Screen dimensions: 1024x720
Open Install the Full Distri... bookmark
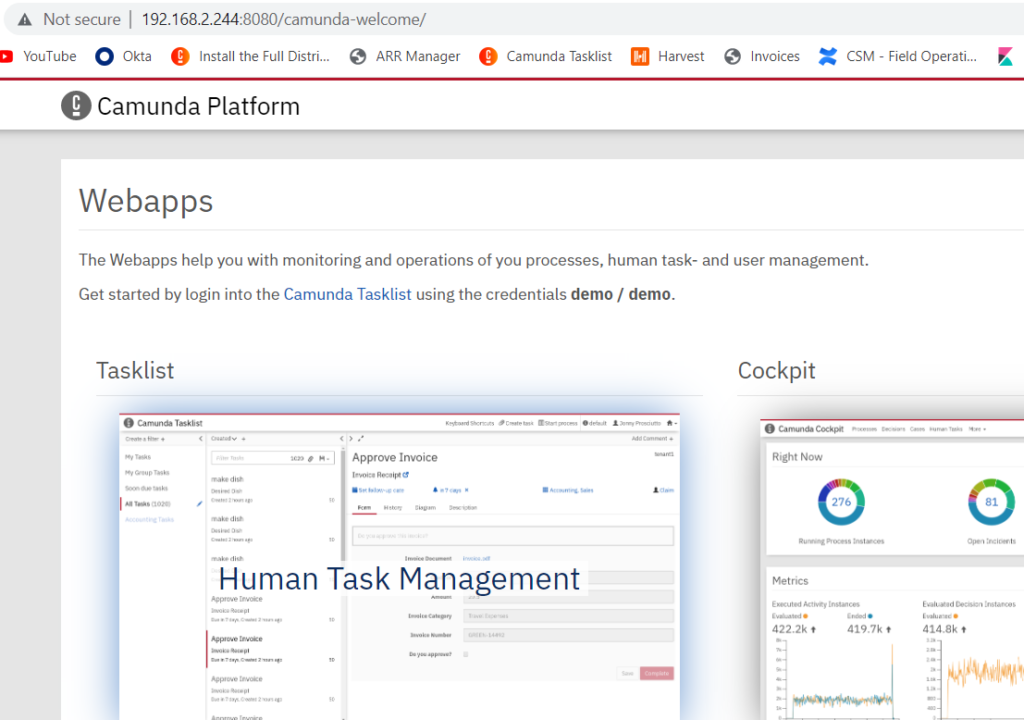251,57
